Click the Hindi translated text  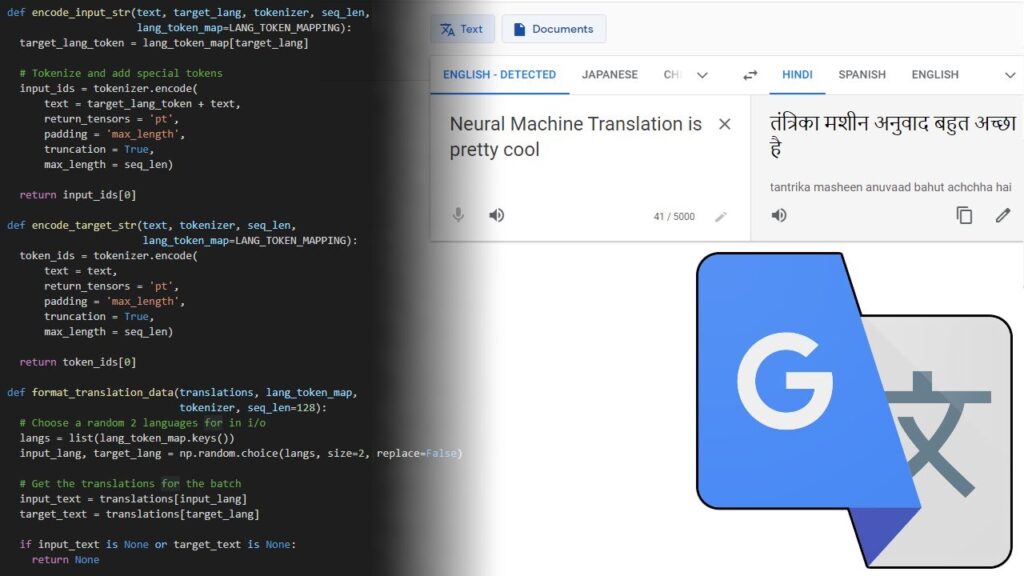coord(893,136)
